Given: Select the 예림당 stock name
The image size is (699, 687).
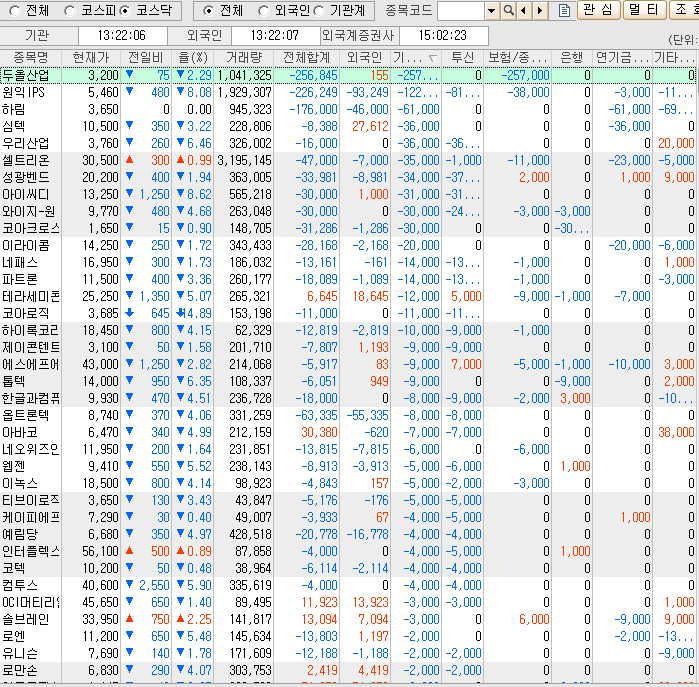Looking at the screenshot, I should click(x=20, y=534).
